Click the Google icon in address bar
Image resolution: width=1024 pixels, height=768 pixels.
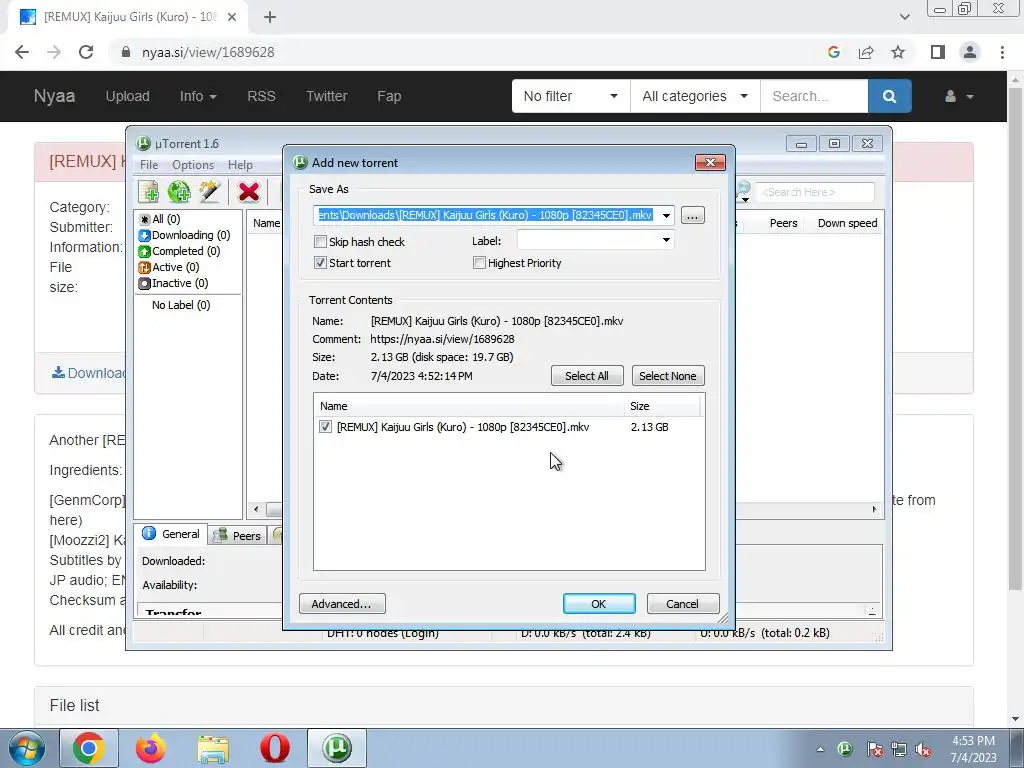point(834,52)
